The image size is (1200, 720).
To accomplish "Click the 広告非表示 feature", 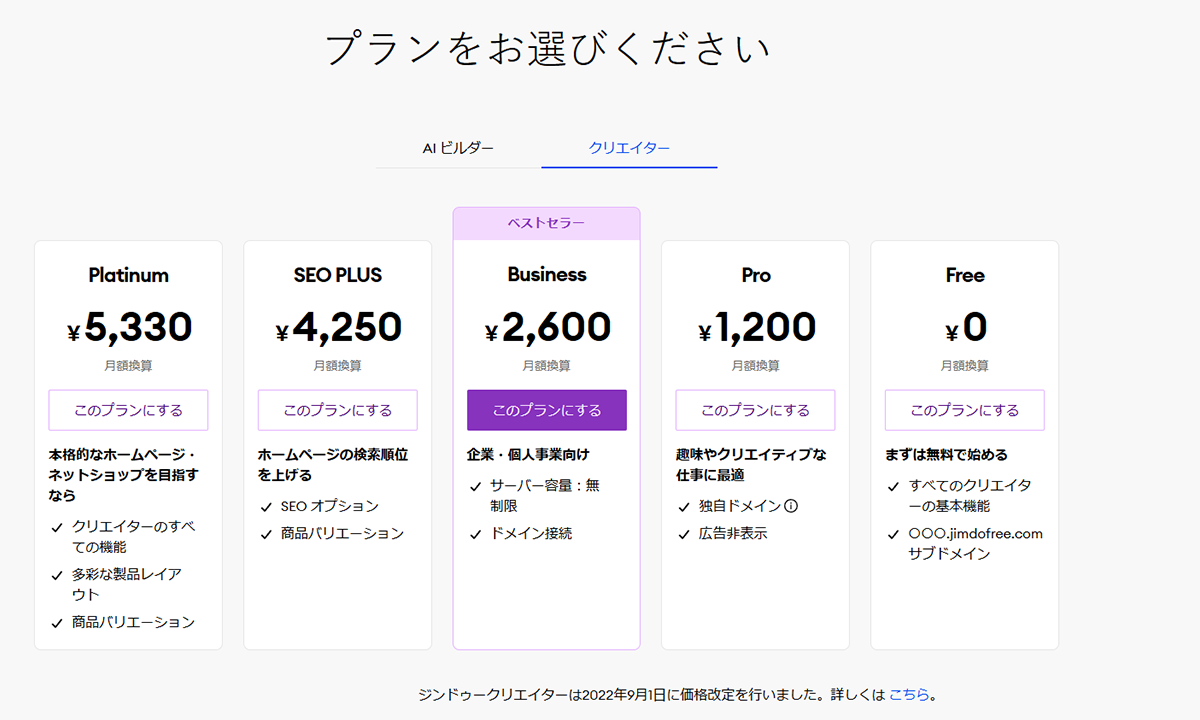I will tap(733, 534).
